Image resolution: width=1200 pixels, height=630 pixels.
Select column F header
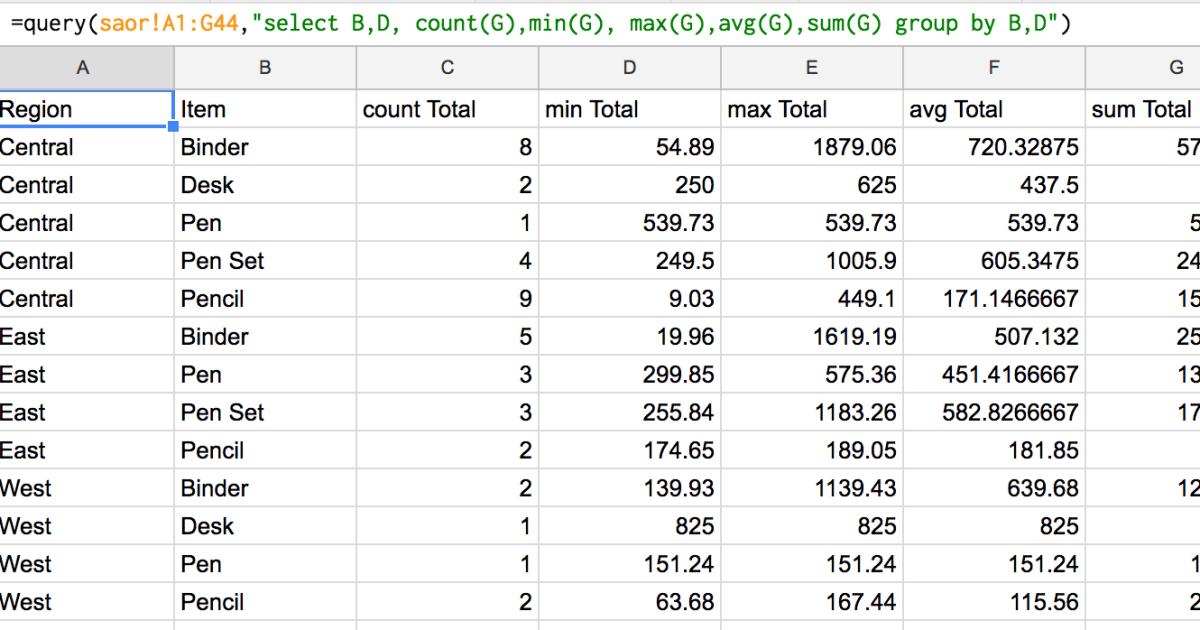pos(993,68)
